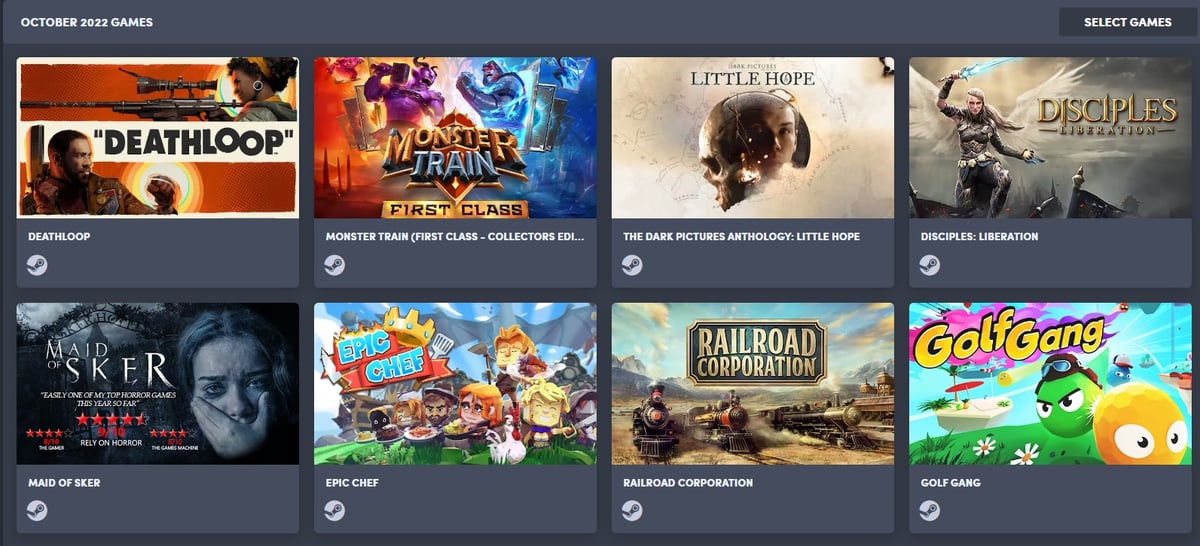The height and width of the screenshot is (546, 1200).
Task: Click the Steam icon under Monster Train
Action: [335, 265]
